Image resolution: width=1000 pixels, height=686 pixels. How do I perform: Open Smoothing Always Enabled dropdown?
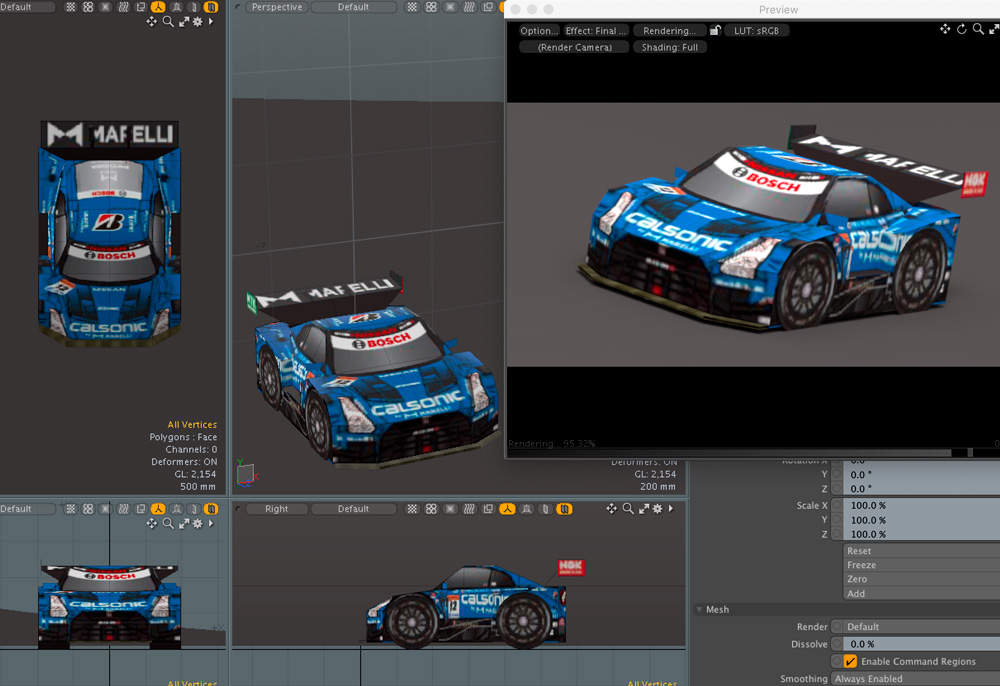pos(915,678)
